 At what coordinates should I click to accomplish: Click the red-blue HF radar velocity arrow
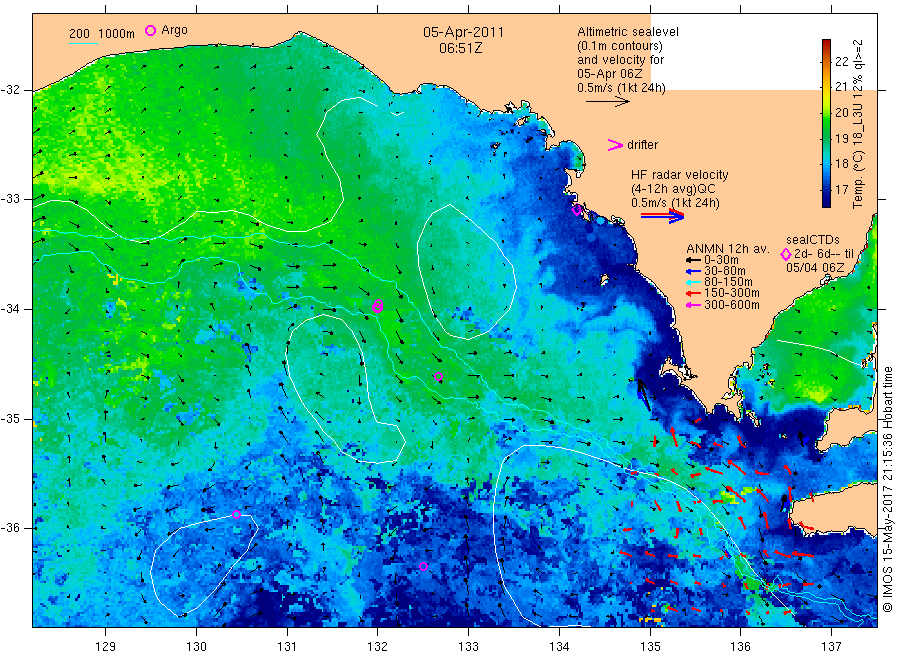(x=662, y=216)
